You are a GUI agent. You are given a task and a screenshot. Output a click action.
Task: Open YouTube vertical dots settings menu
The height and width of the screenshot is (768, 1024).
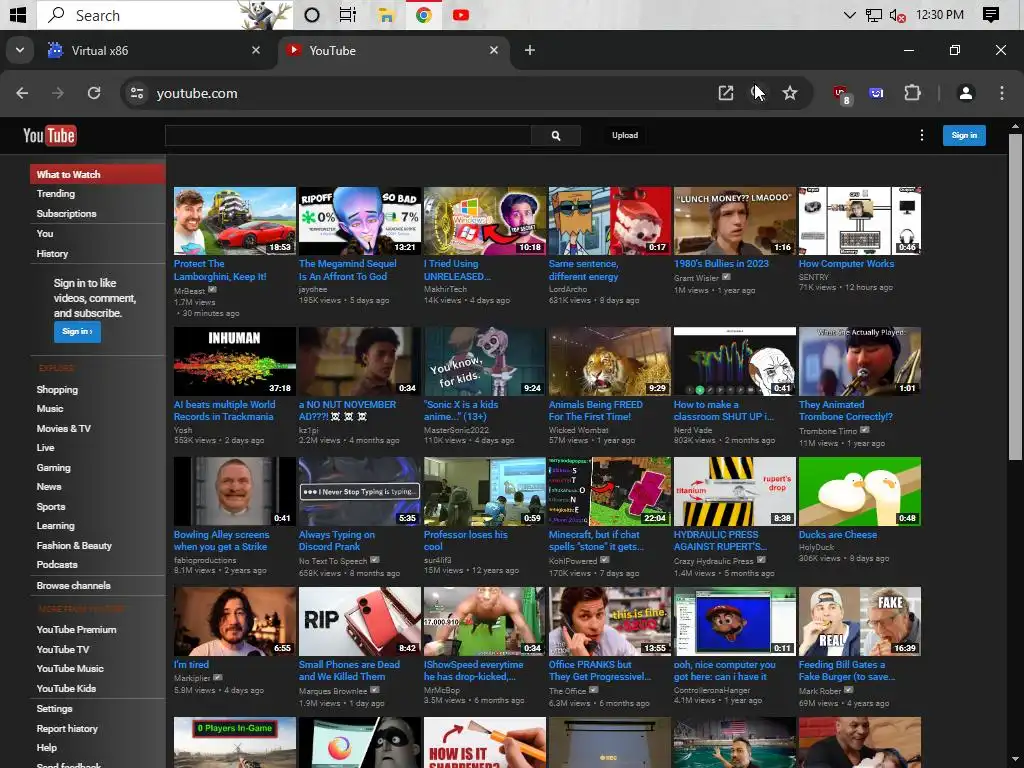pyautogui.click(x=921, y=135)
